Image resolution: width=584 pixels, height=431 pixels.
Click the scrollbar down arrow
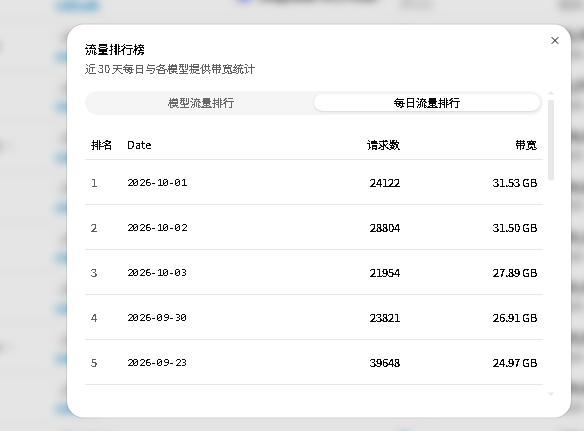[551, 394]
